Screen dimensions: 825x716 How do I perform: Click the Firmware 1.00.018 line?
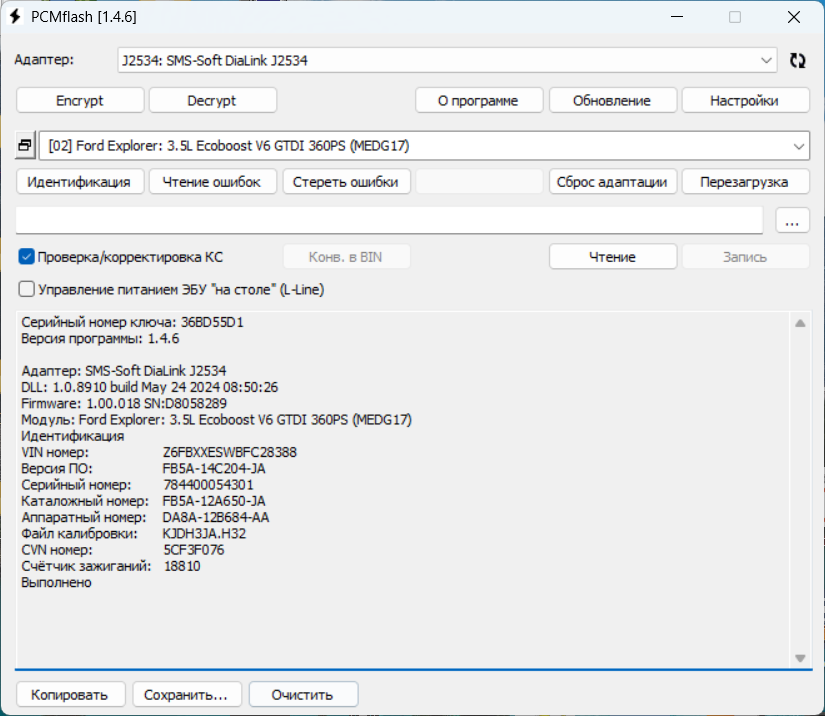click(x=124, y=404)
